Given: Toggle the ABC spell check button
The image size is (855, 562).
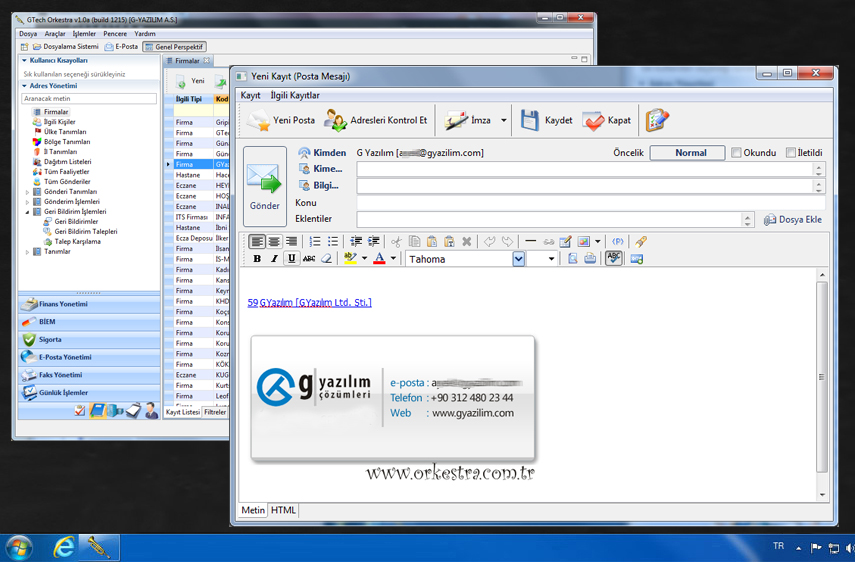Looking at the screenshot, I should pos(614,258).
